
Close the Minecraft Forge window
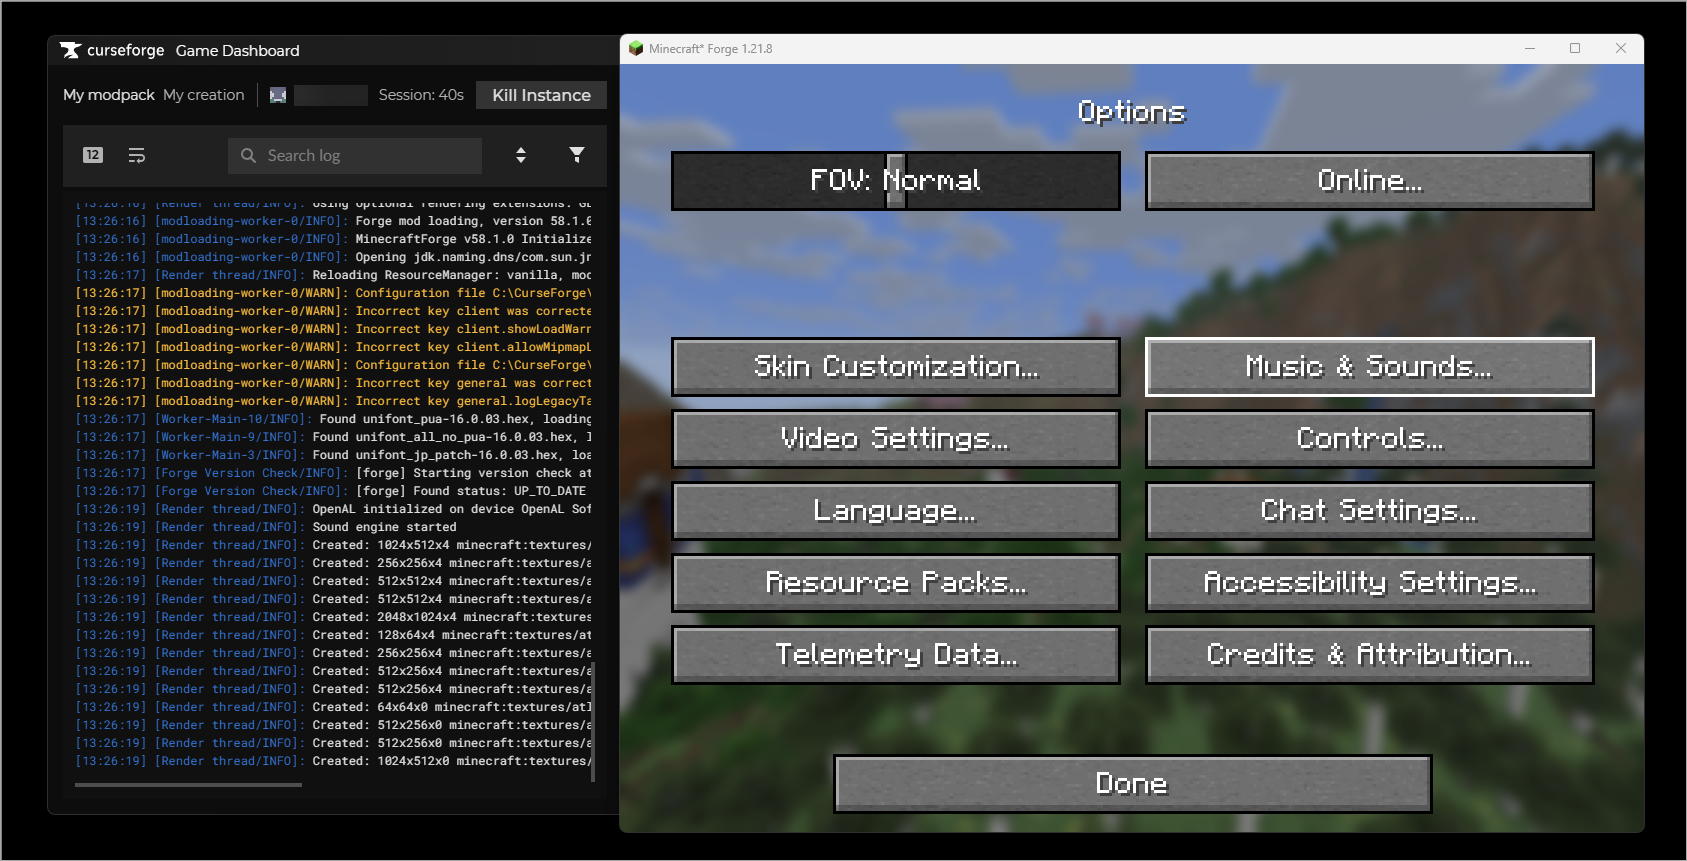coord(1621,48)
